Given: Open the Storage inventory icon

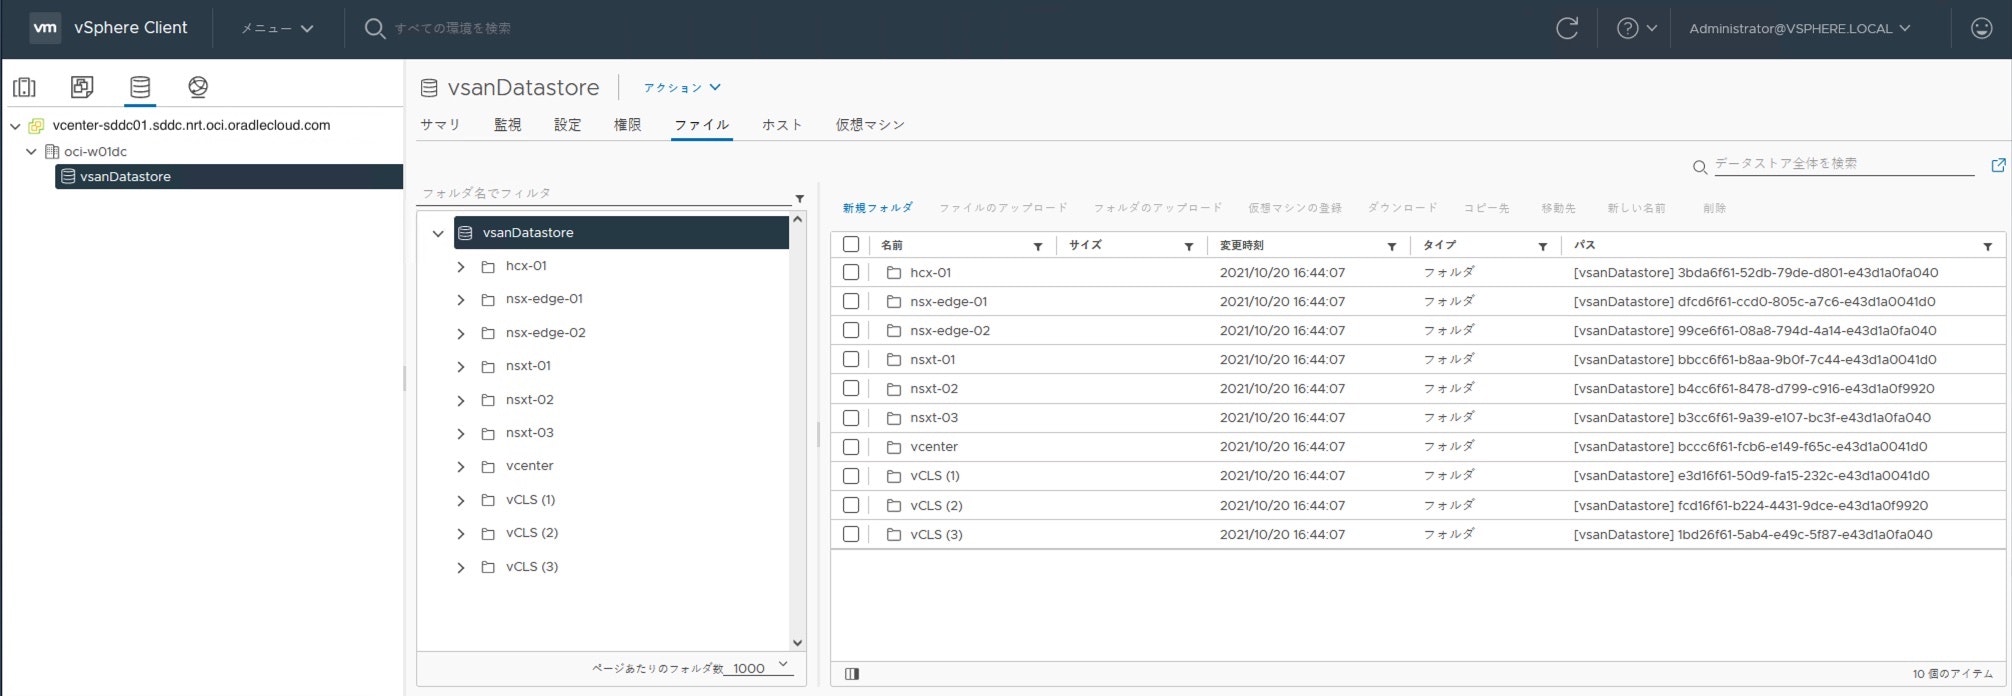Looking at the screenshot, I should pos(140,87).
